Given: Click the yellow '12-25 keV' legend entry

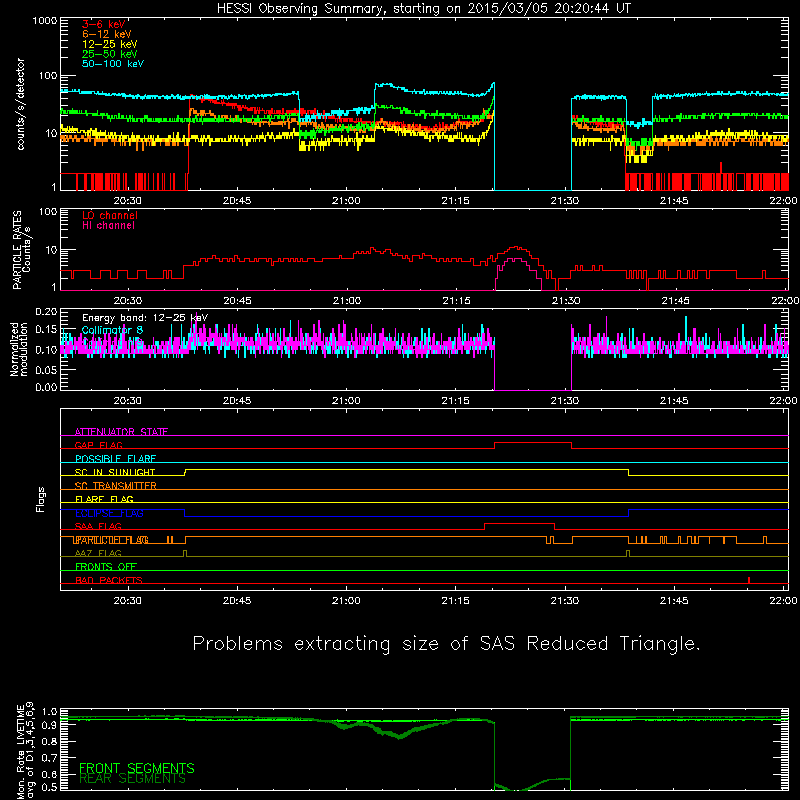Looking at the screenshot, I should [110, 44].
